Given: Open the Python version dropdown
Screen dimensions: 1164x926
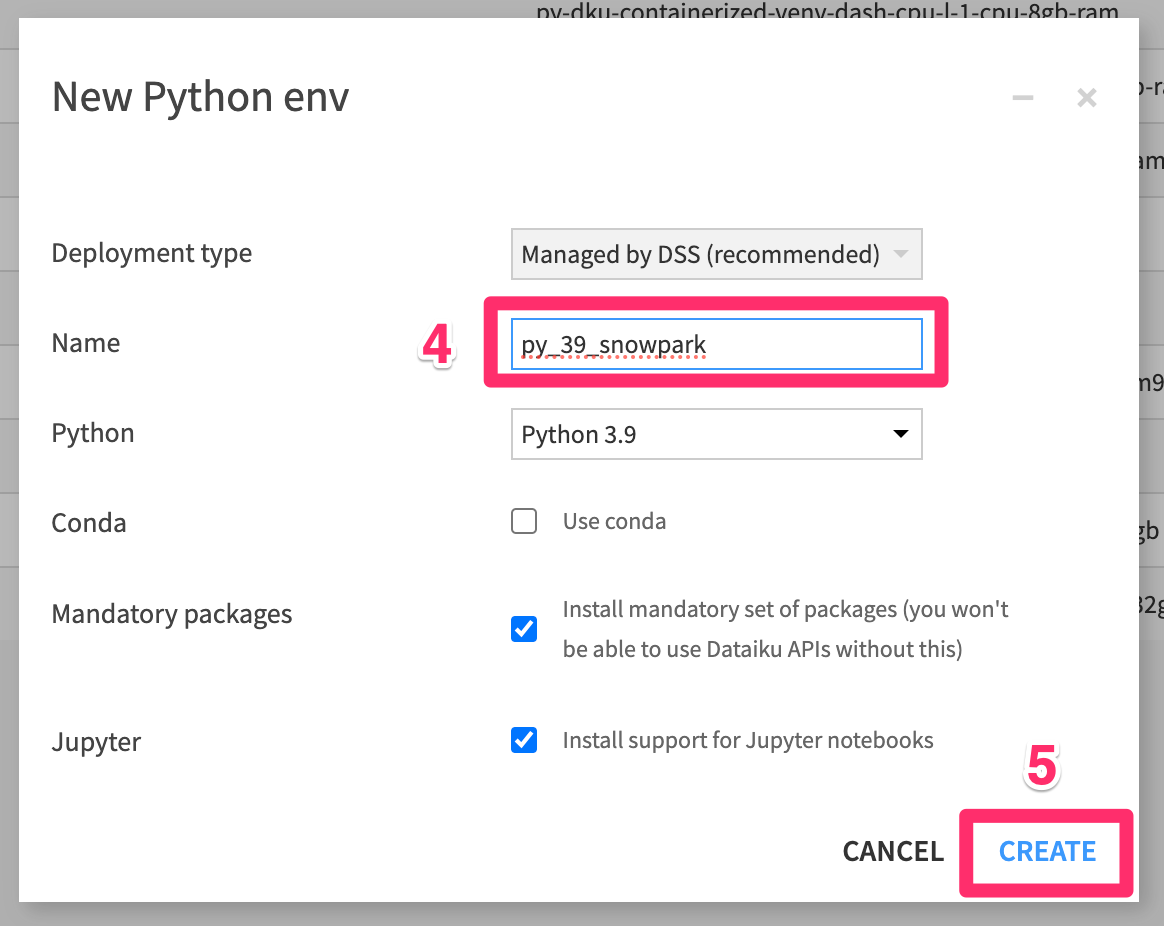Looking at the screenshot, I should click(715, 434).
